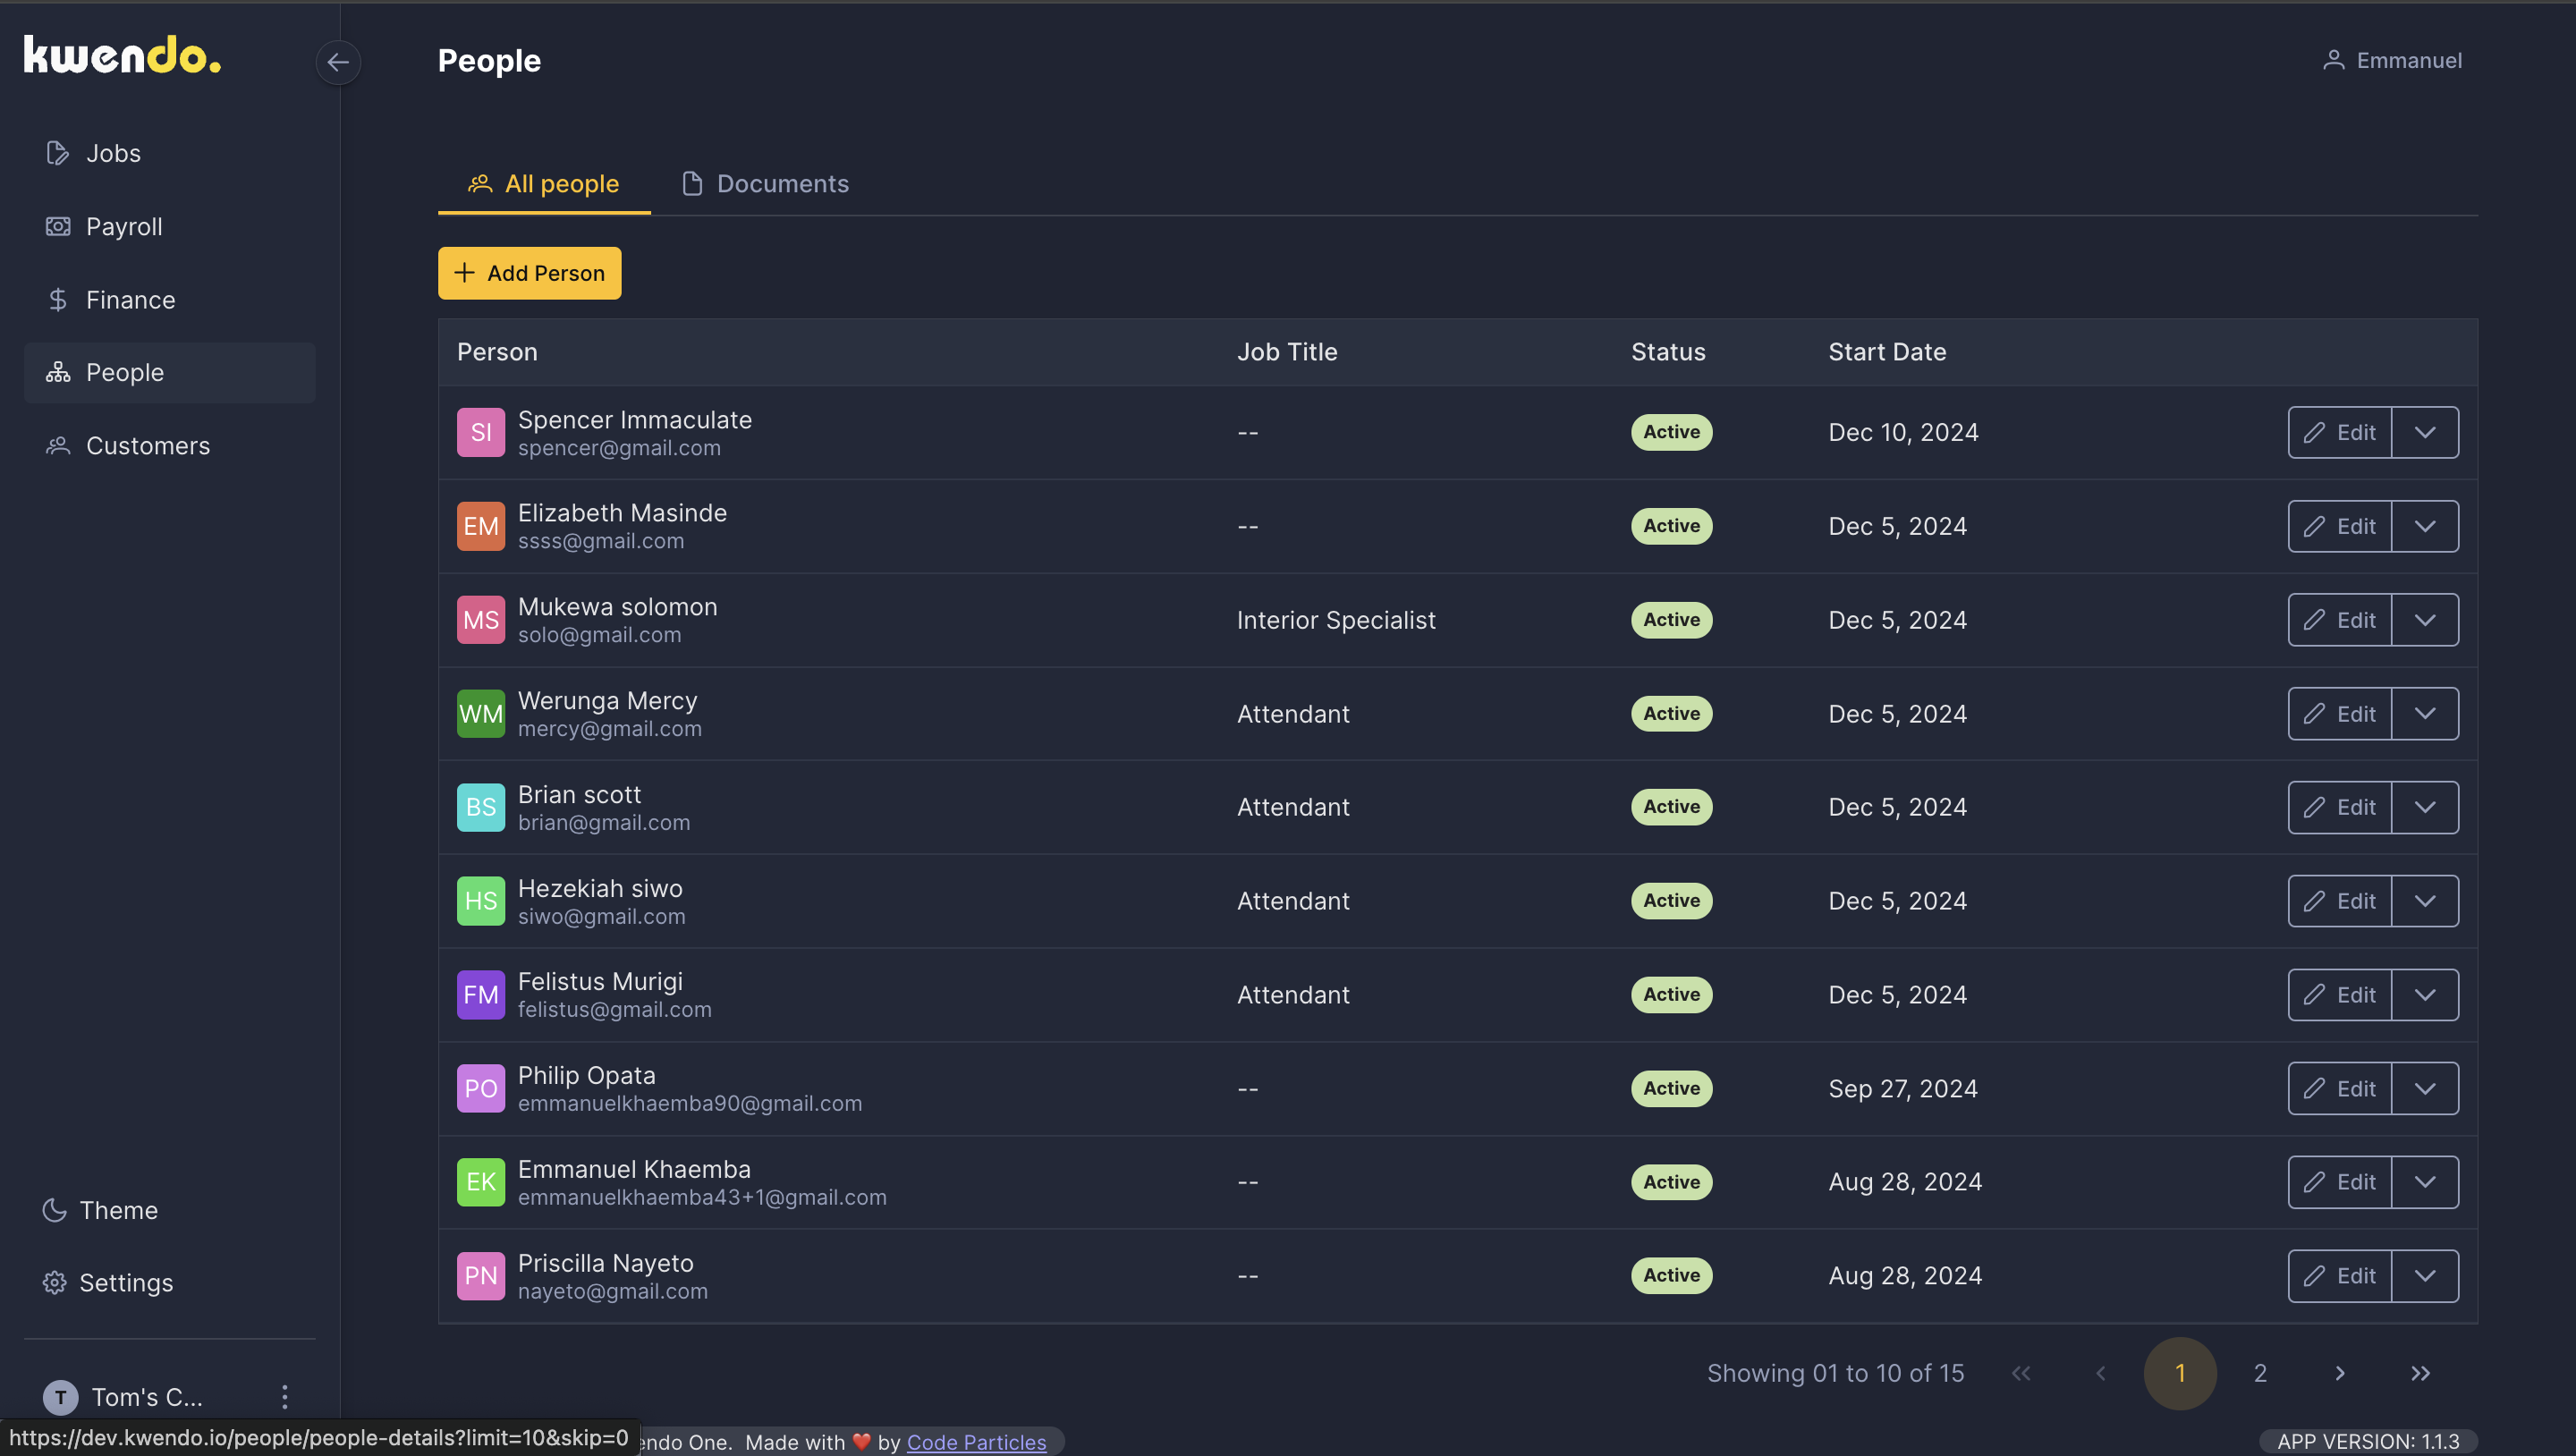The width and height of the screenshot is (2576, 1456).
Task: Jump to last page arrow
Action: (2420, 1374)
